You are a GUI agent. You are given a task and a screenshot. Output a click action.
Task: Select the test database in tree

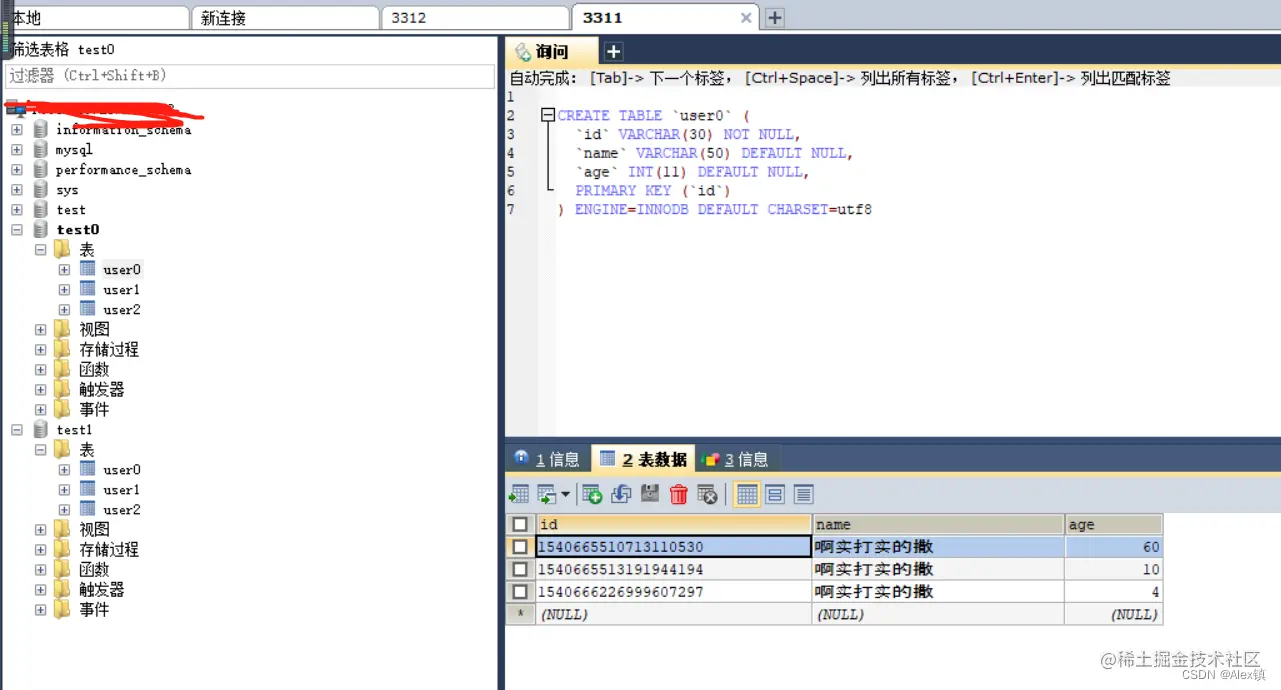71,209
